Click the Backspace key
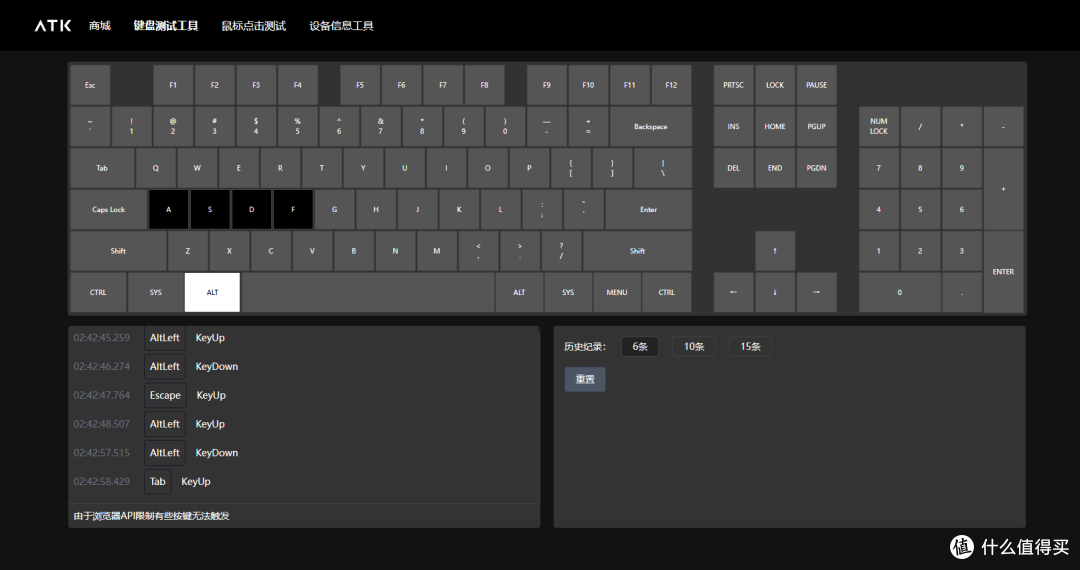1080x570 pixels. [650, 127]
